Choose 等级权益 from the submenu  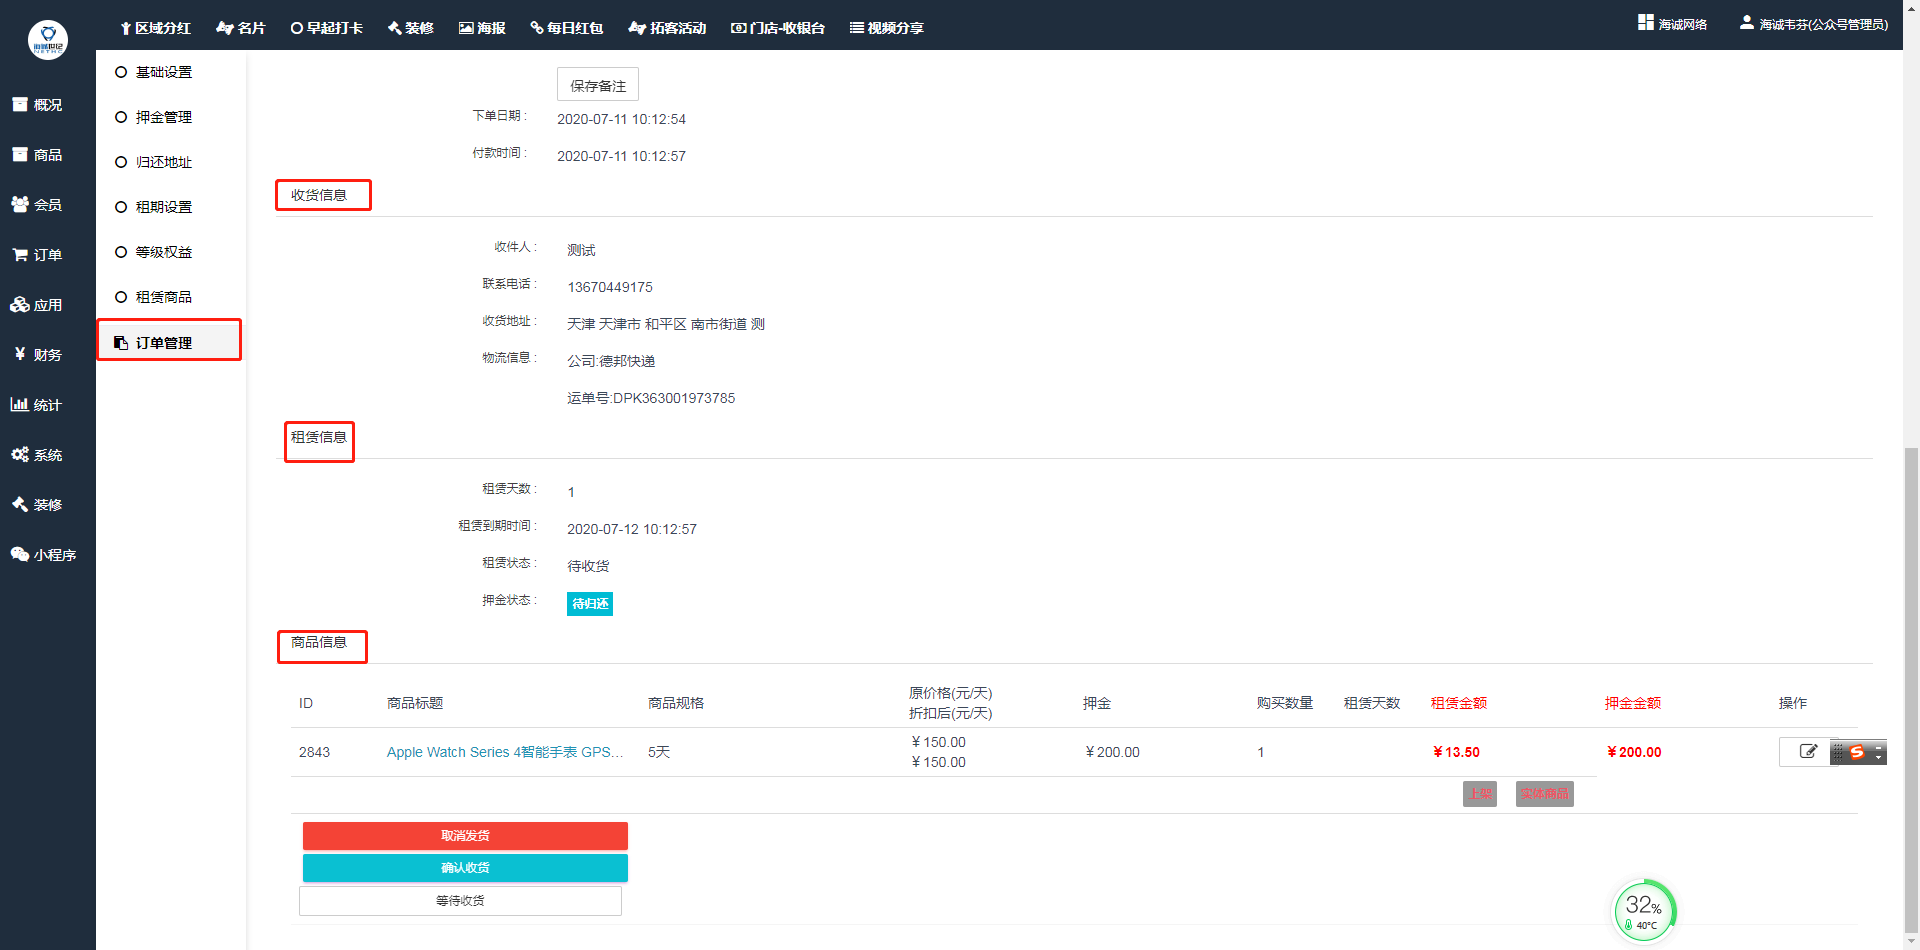[164, 252]
